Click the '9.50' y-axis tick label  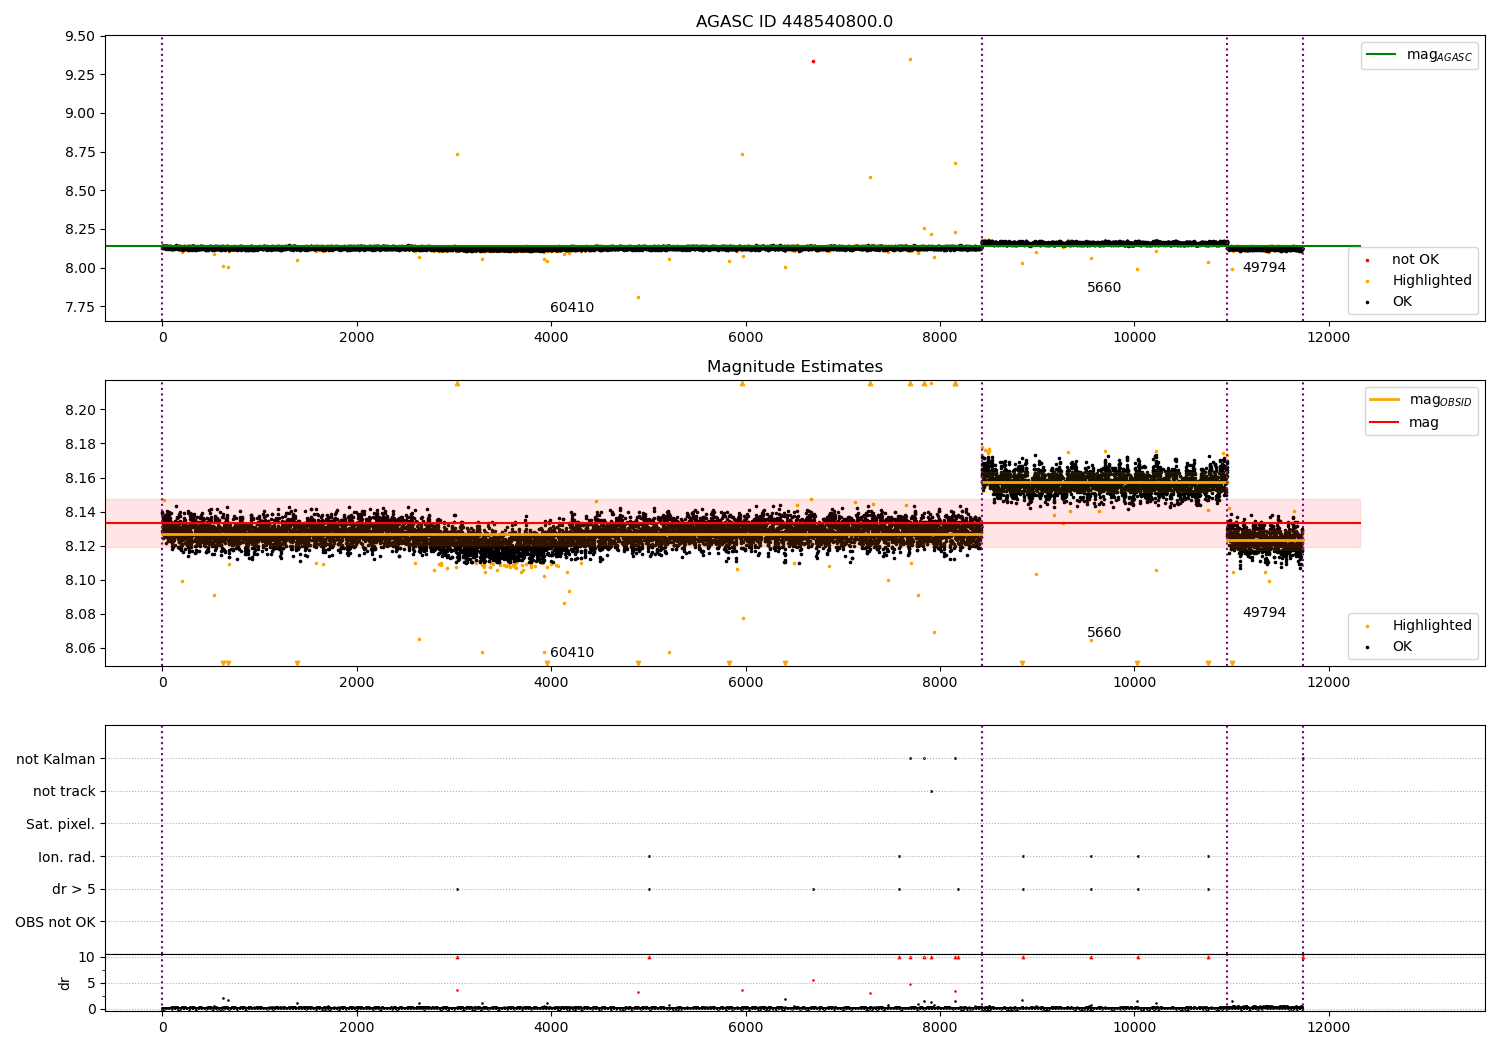point(80,36)
